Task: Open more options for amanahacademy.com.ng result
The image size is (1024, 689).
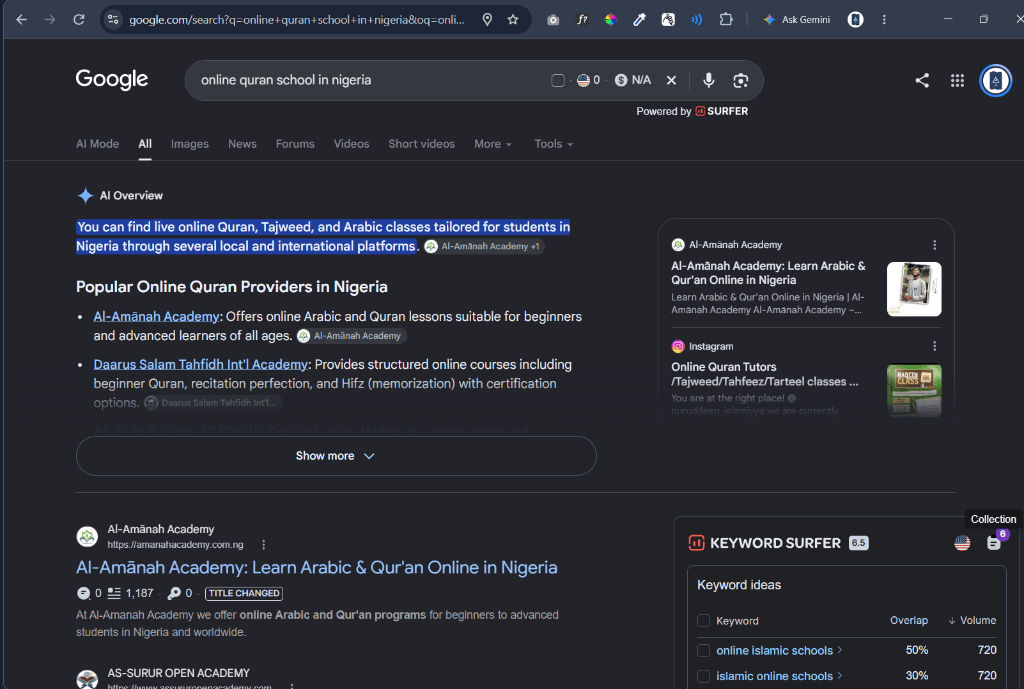Action: pos(264,545)
